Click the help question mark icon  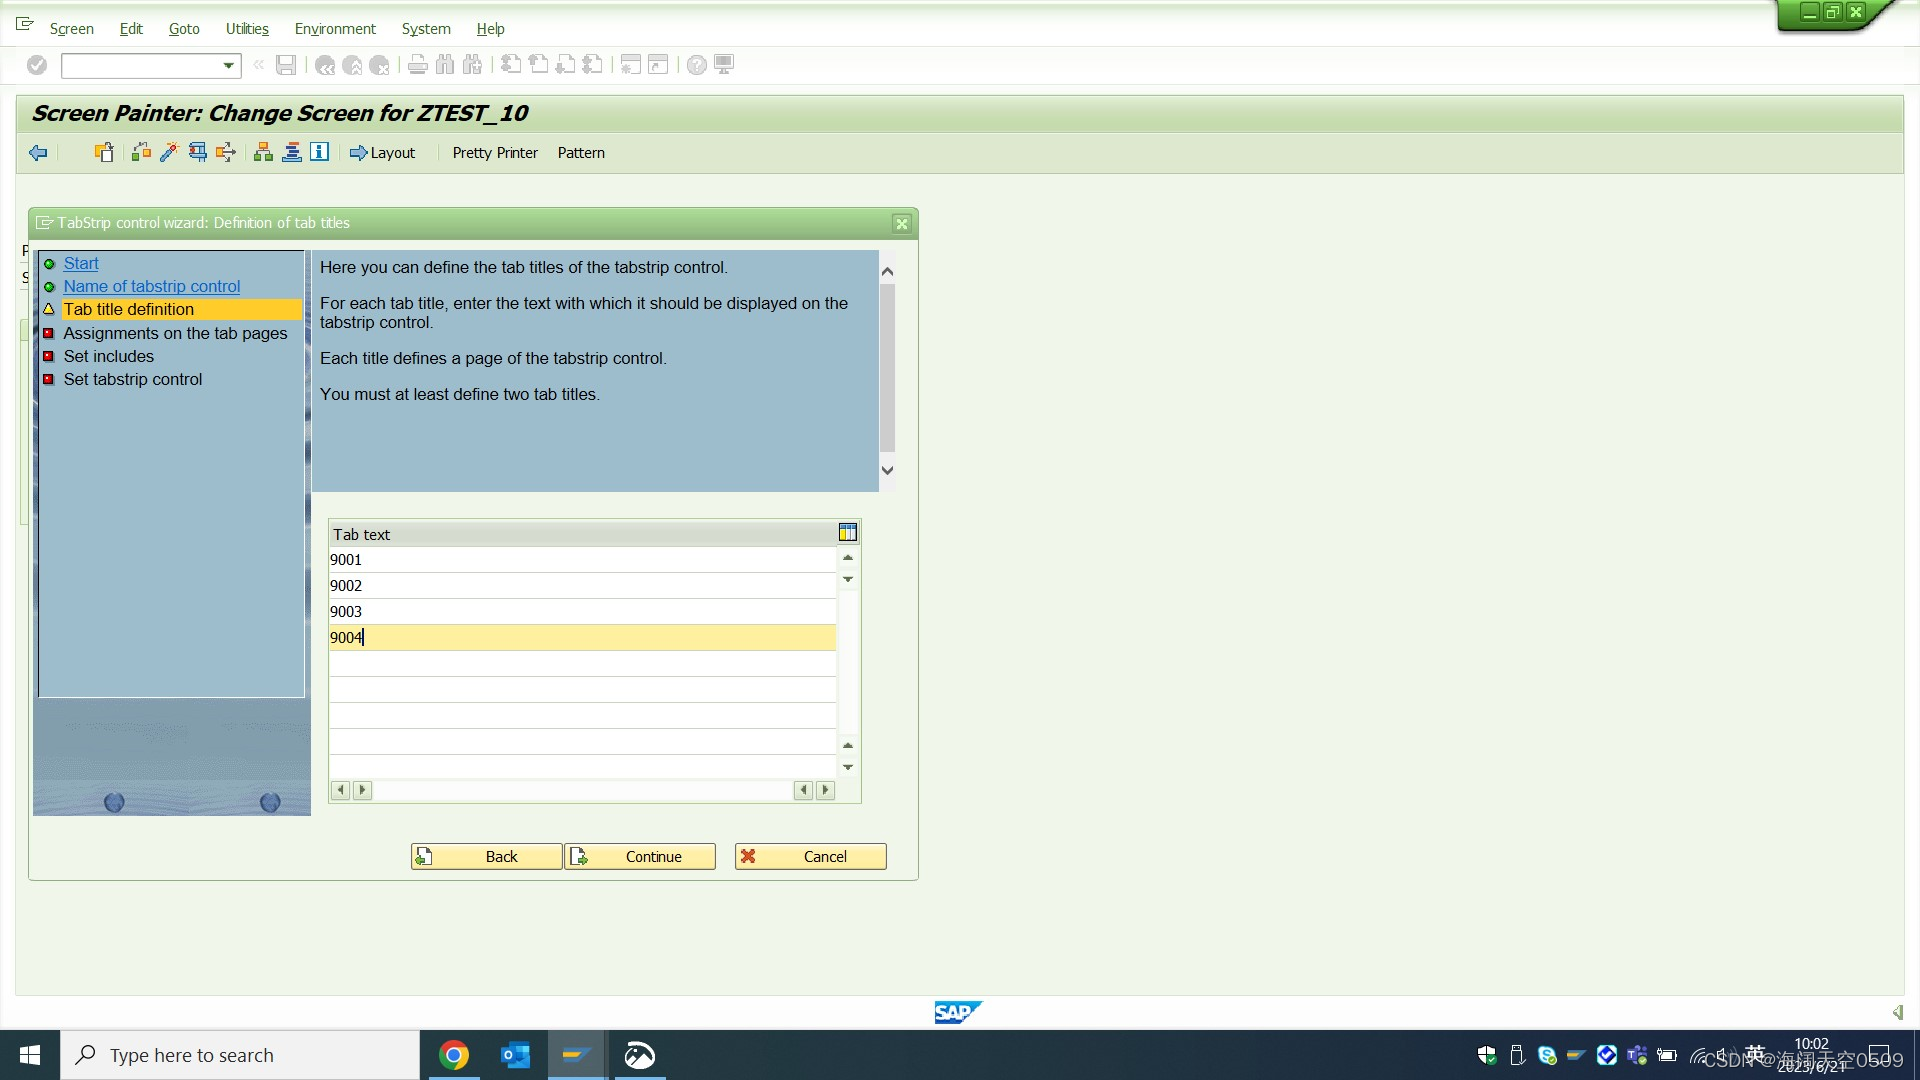coord(696,64)
